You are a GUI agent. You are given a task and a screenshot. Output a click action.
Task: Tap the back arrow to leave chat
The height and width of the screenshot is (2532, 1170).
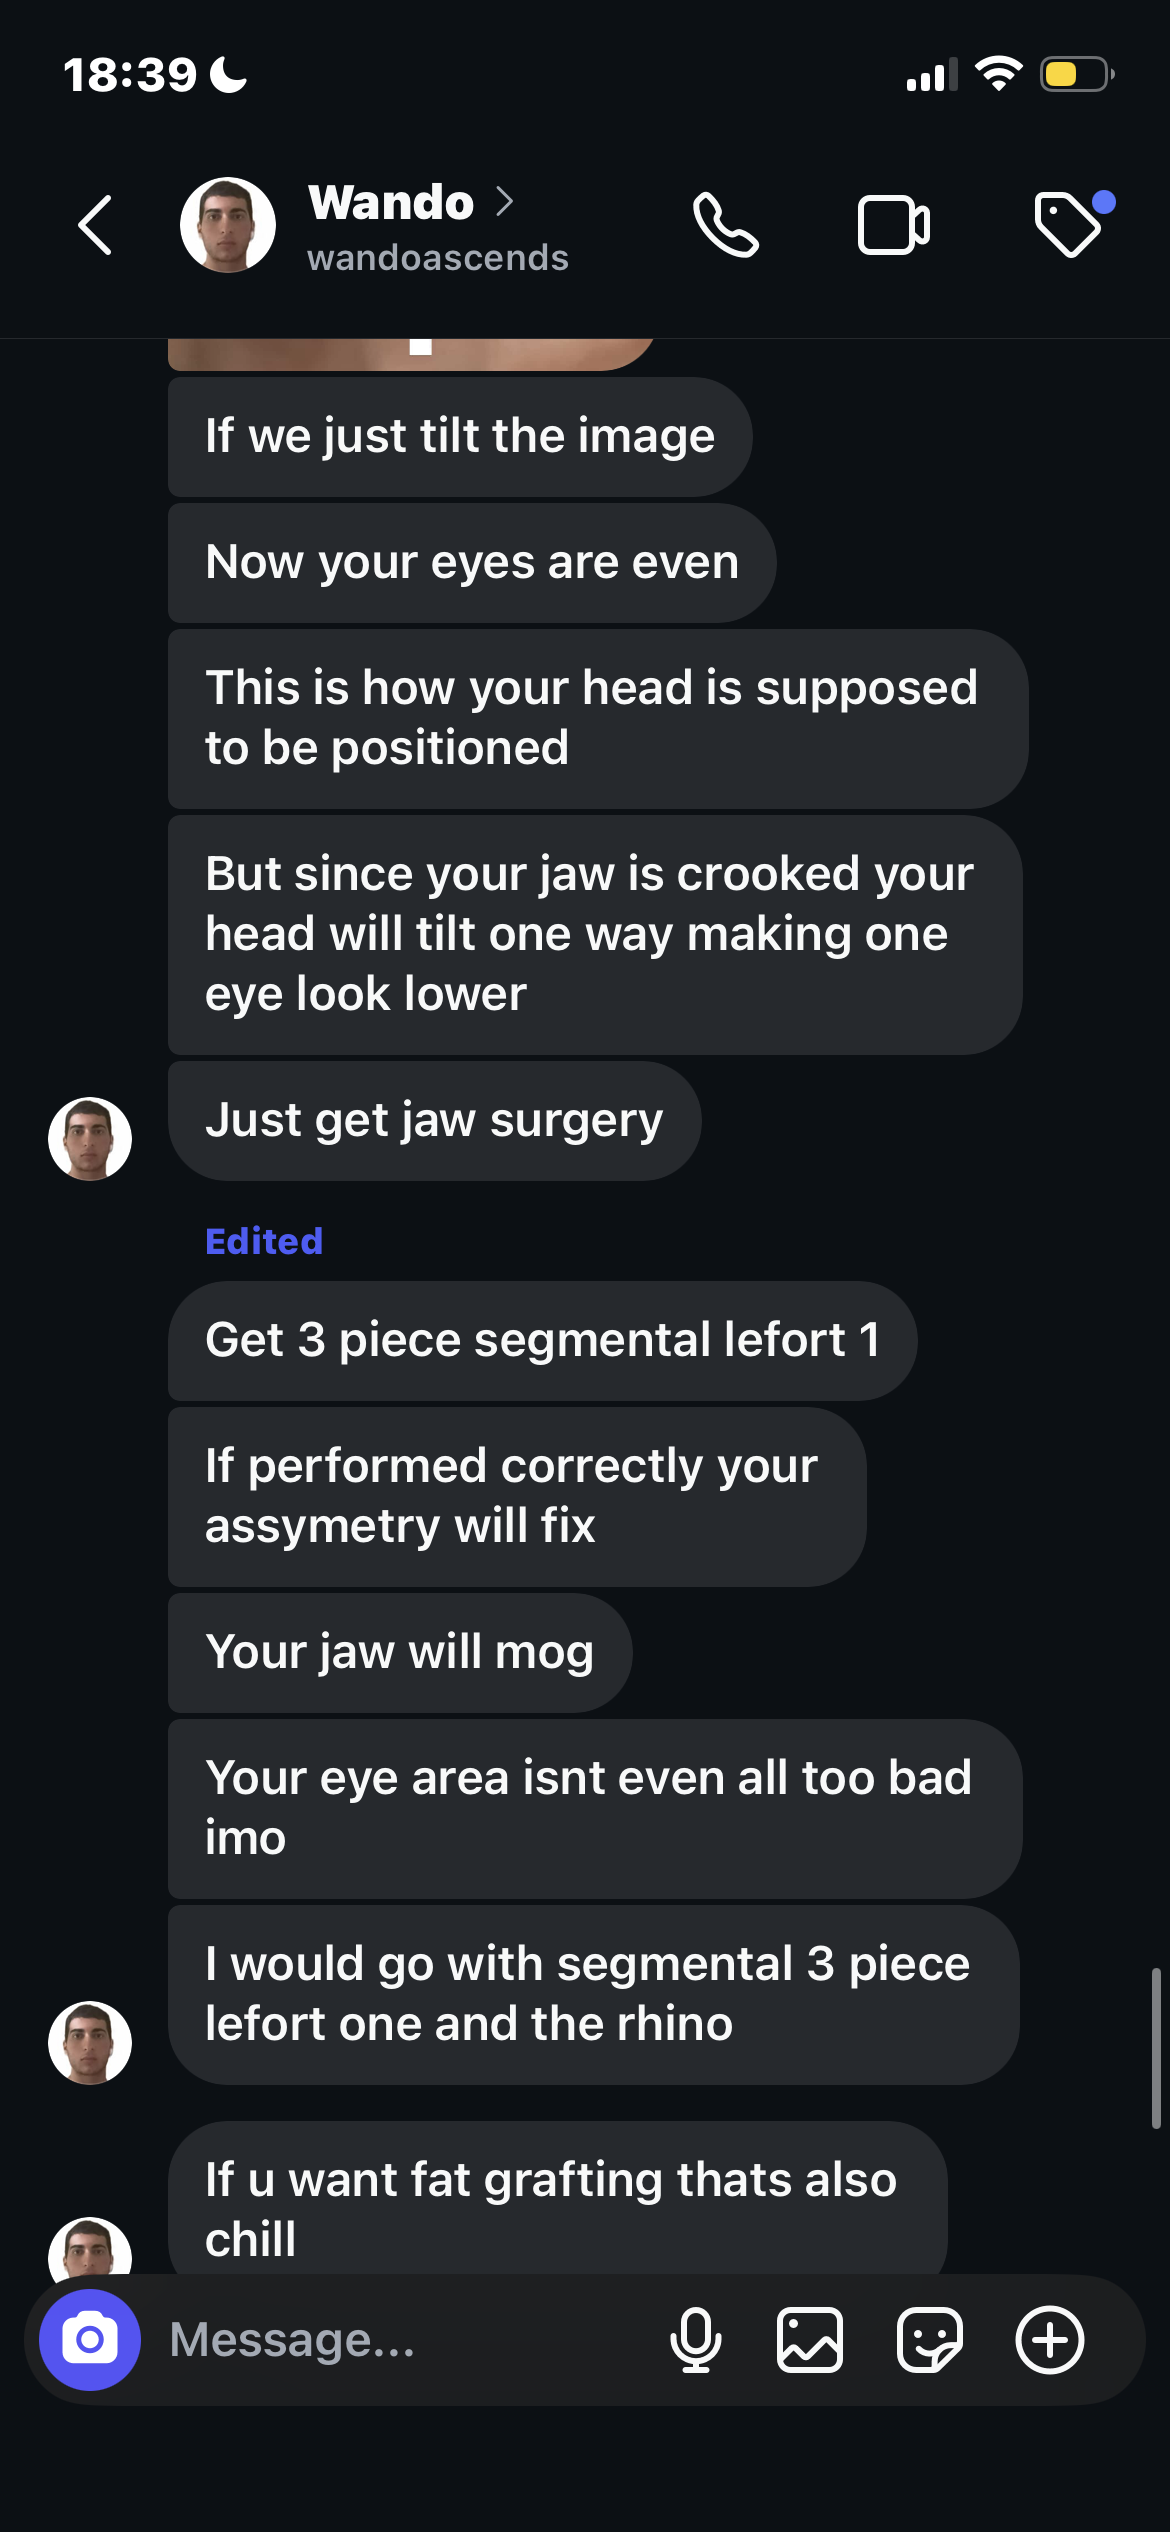pos(96,225)
